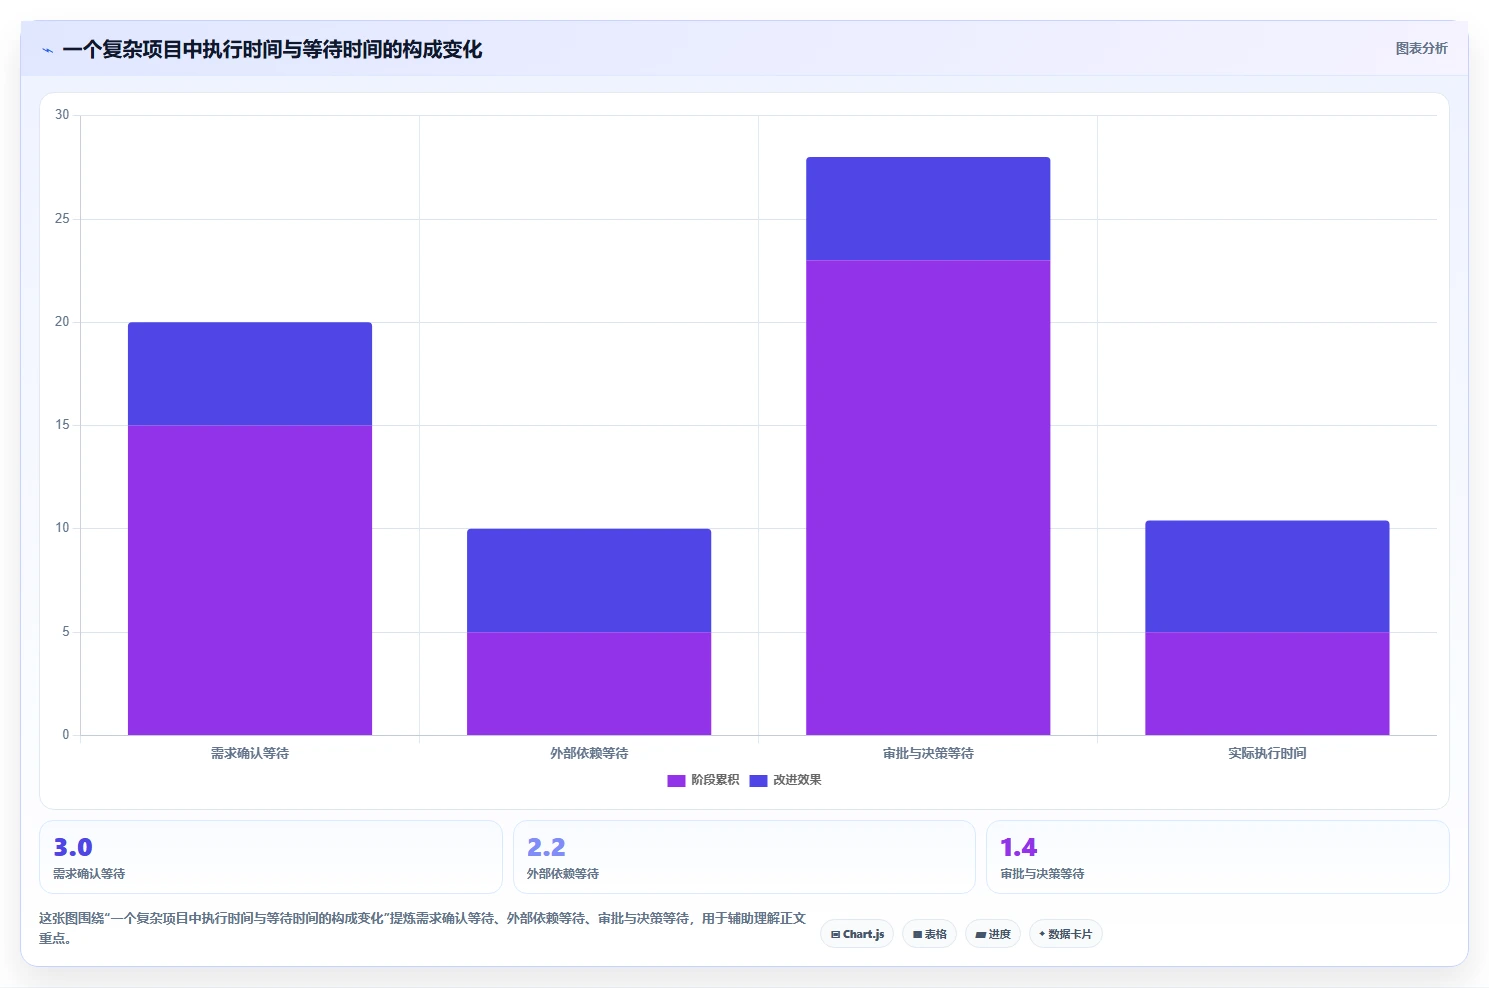Select the blue 实际执行时间 bar segment

pyautogui.click(x=1267, y=576)
